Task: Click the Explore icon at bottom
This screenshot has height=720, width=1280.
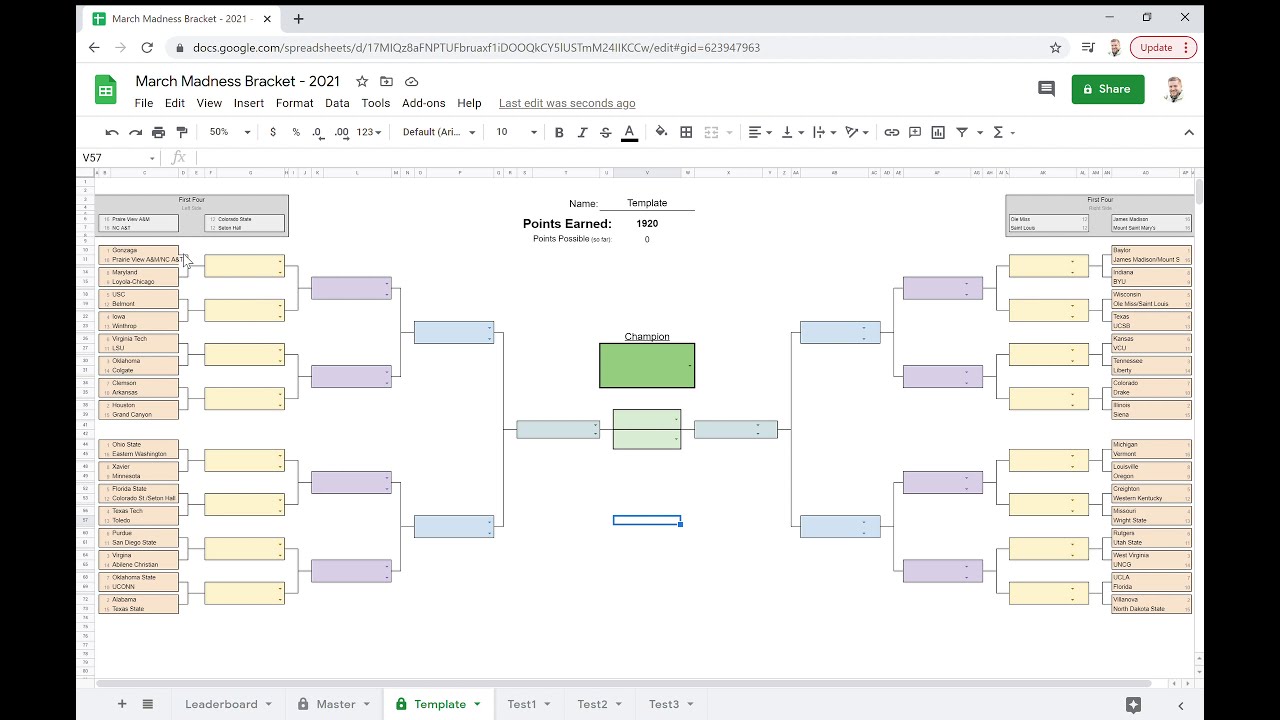Action: [1133, 704]
